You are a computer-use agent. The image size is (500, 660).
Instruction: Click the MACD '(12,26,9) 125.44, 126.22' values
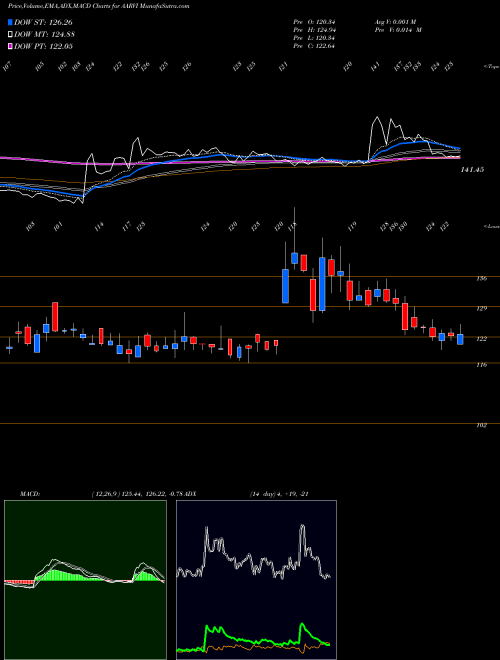coord(129,494)
